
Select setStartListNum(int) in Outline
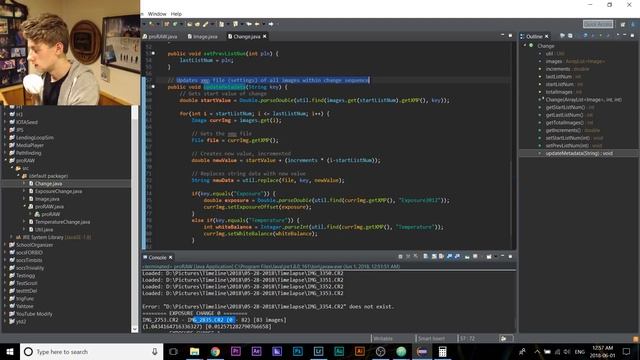pos(574,138)
